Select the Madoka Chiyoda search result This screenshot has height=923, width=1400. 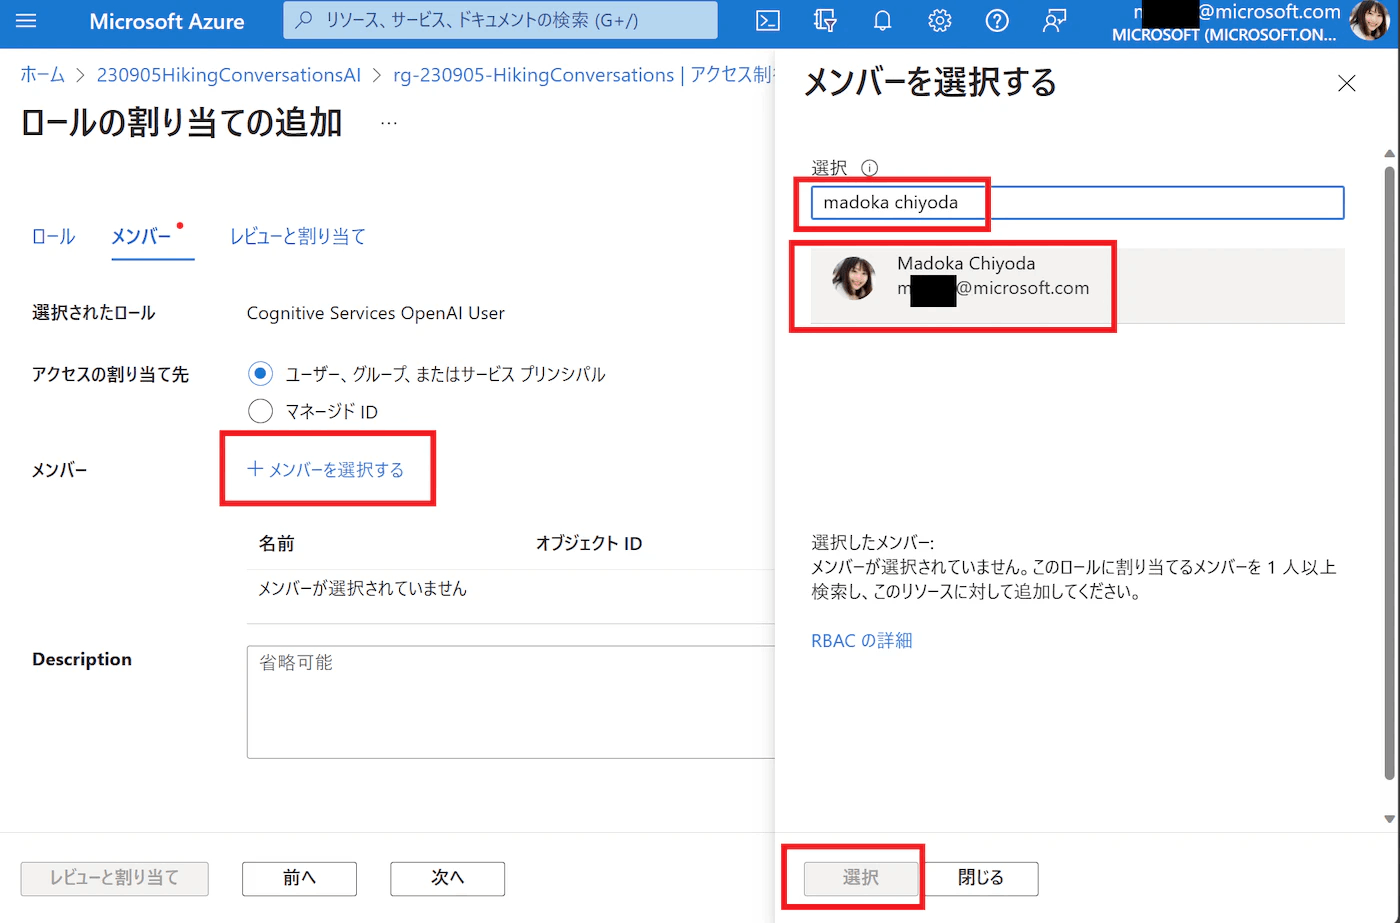[1078, 286]
